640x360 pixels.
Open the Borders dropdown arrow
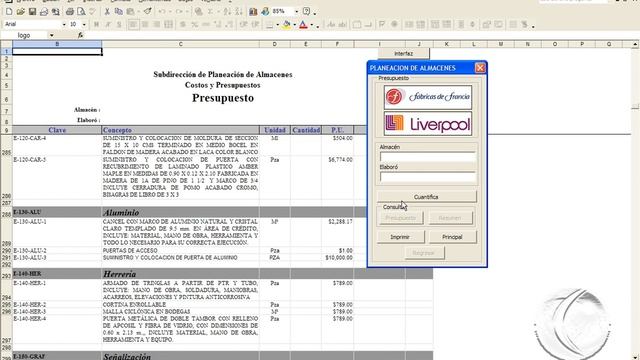pos(277,24)
